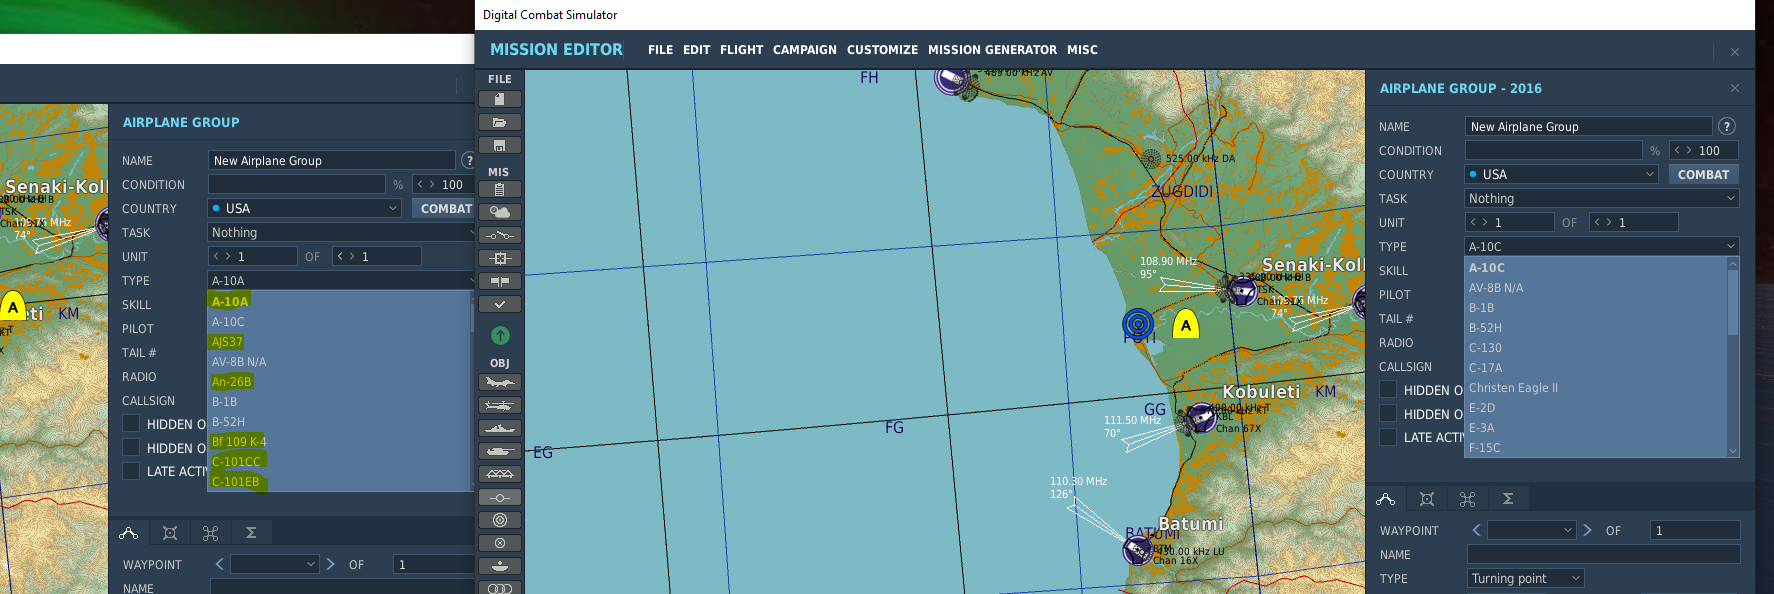Open the triggers tool icon

click(499, 235)
